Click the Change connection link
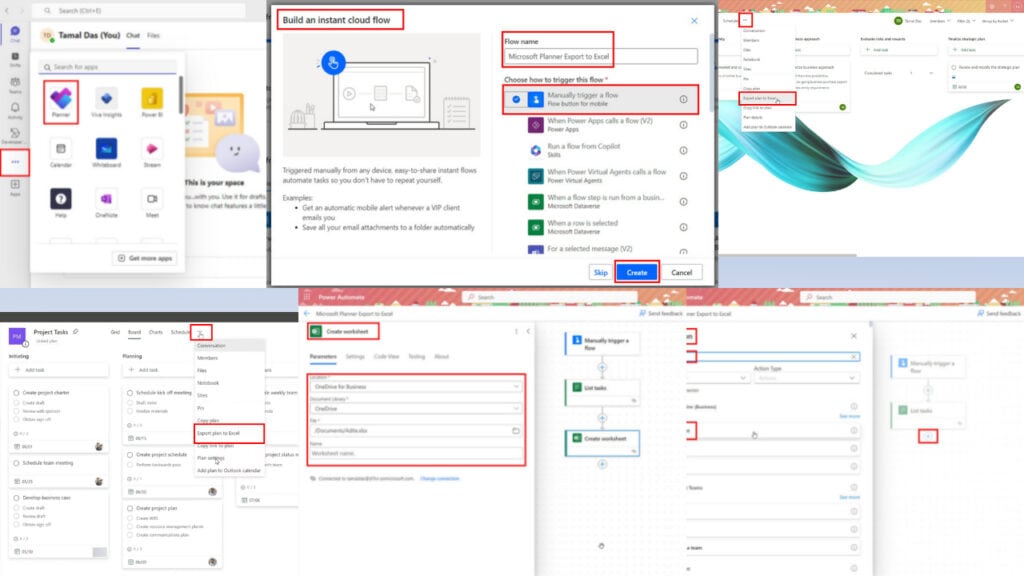The image size is (1024, 576). pos(439,479)
